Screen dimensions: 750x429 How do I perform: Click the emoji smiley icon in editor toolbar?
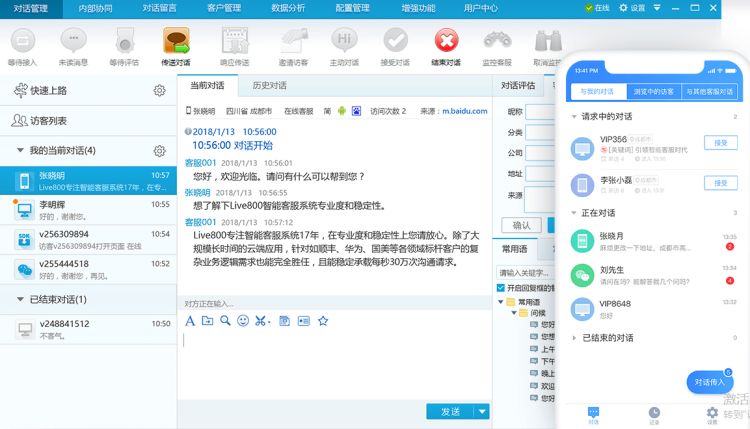[243, 321]
